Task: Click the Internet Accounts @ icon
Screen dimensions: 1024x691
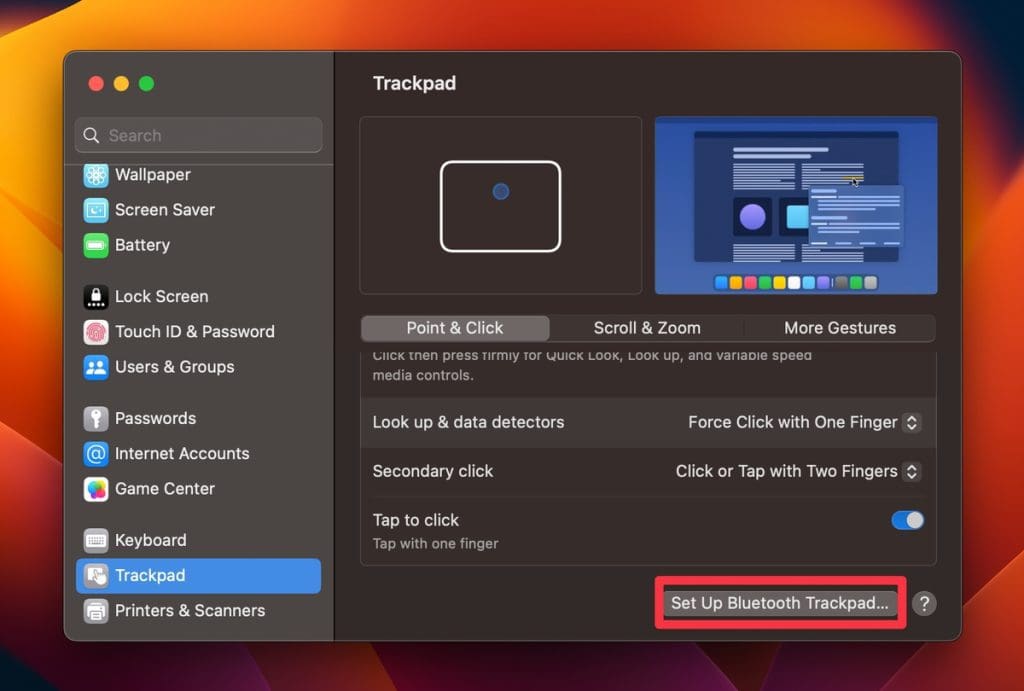Action: point(96,454)
